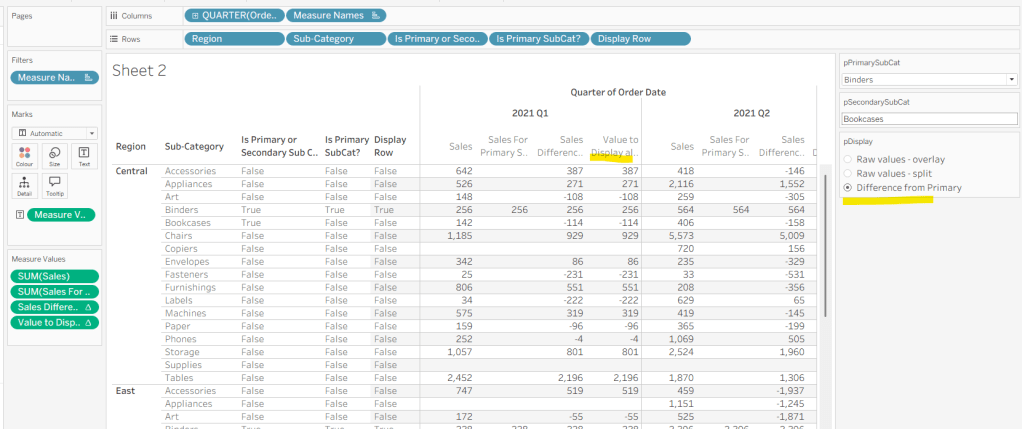Click the Sub-Category column header
The height and width of the screenshot is (429, 1022).
tap(194, 146)
